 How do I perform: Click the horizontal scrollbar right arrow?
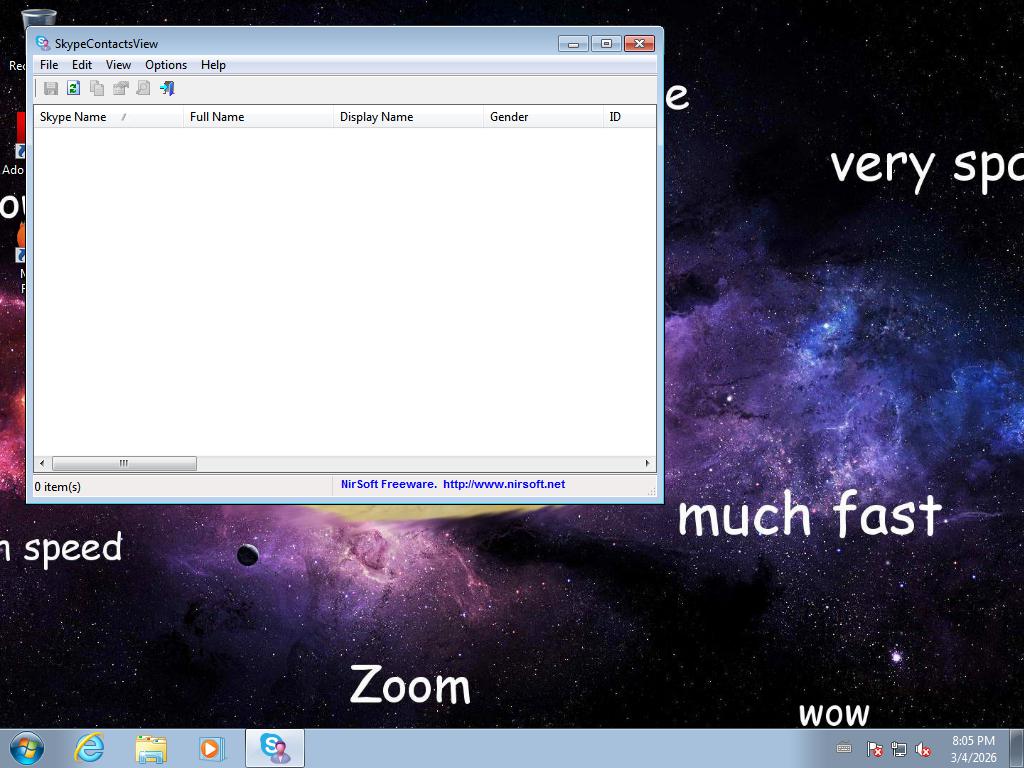pos(647,463)
